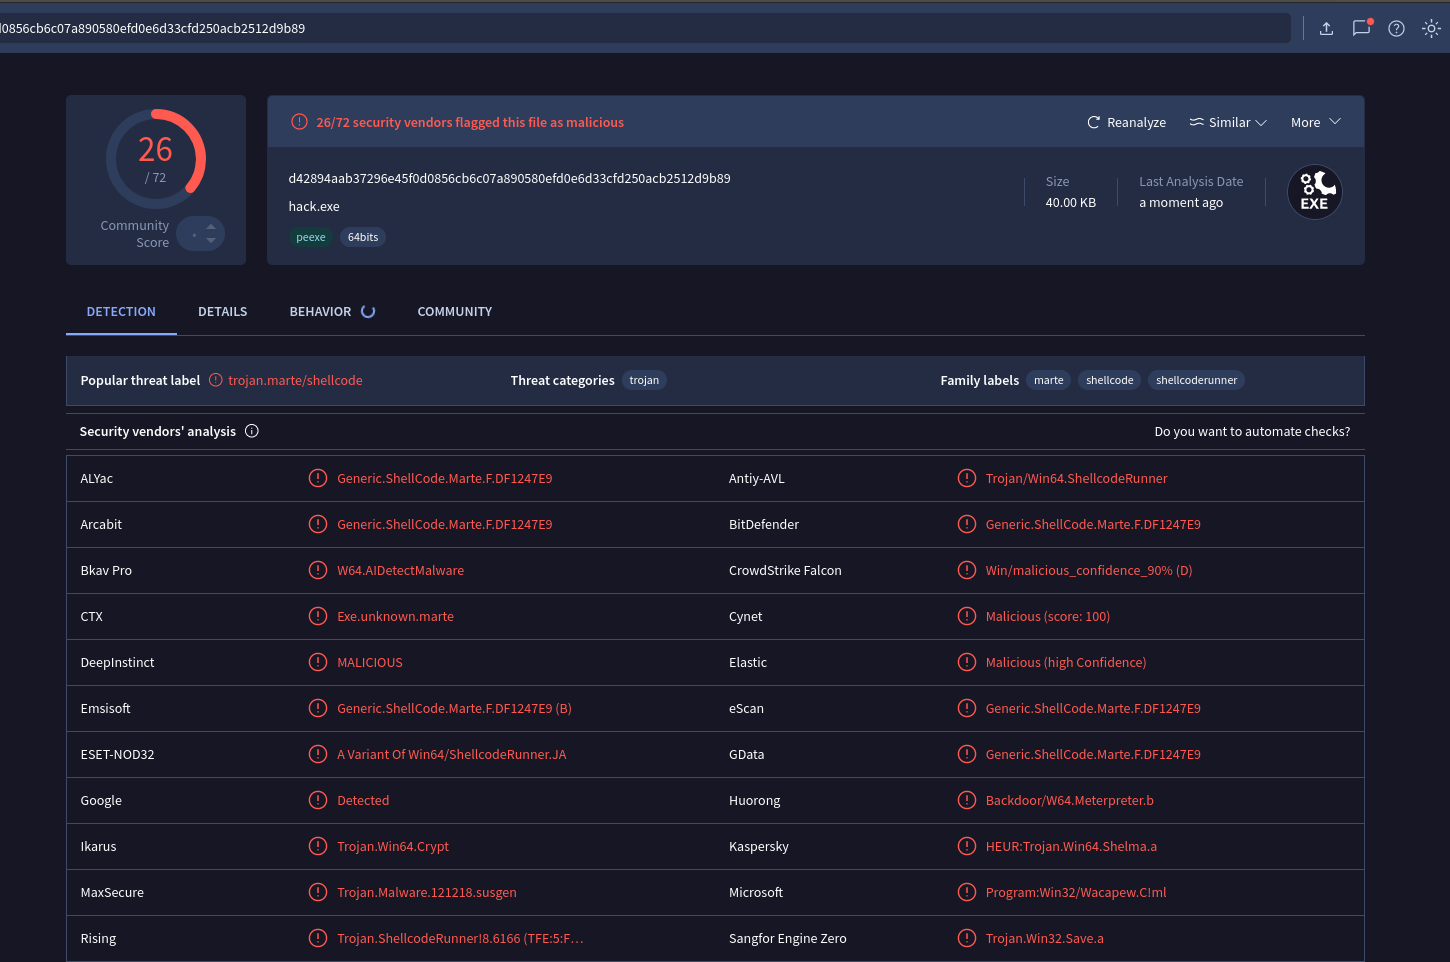1450x962 pixels.
Task: Click the W64.AIDetectMalware result text
Action: (x=400, y=570)
